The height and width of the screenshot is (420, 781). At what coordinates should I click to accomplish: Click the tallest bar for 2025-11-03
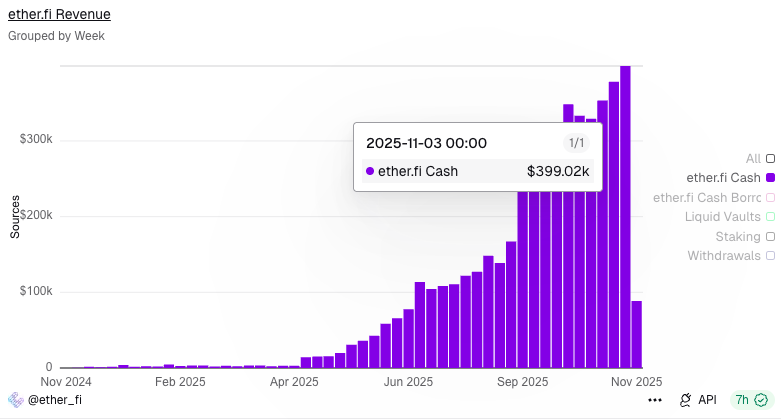[625, 250]
